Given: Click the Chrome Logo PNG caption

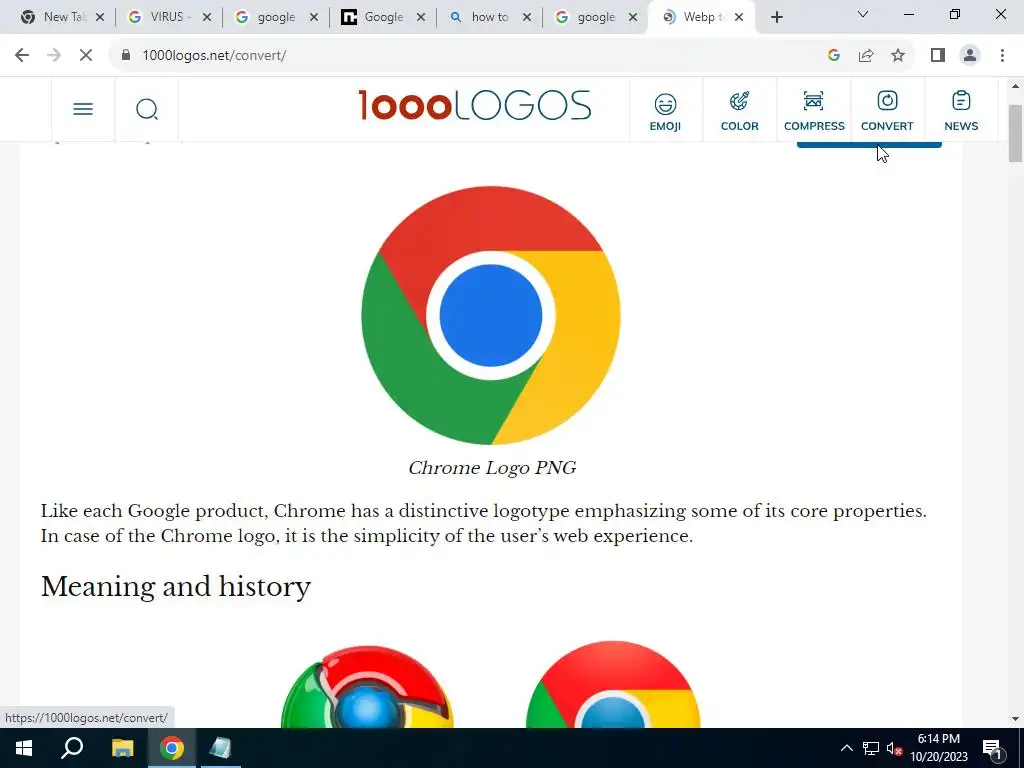Looking at the screenshot, I should tap(492, 468).
